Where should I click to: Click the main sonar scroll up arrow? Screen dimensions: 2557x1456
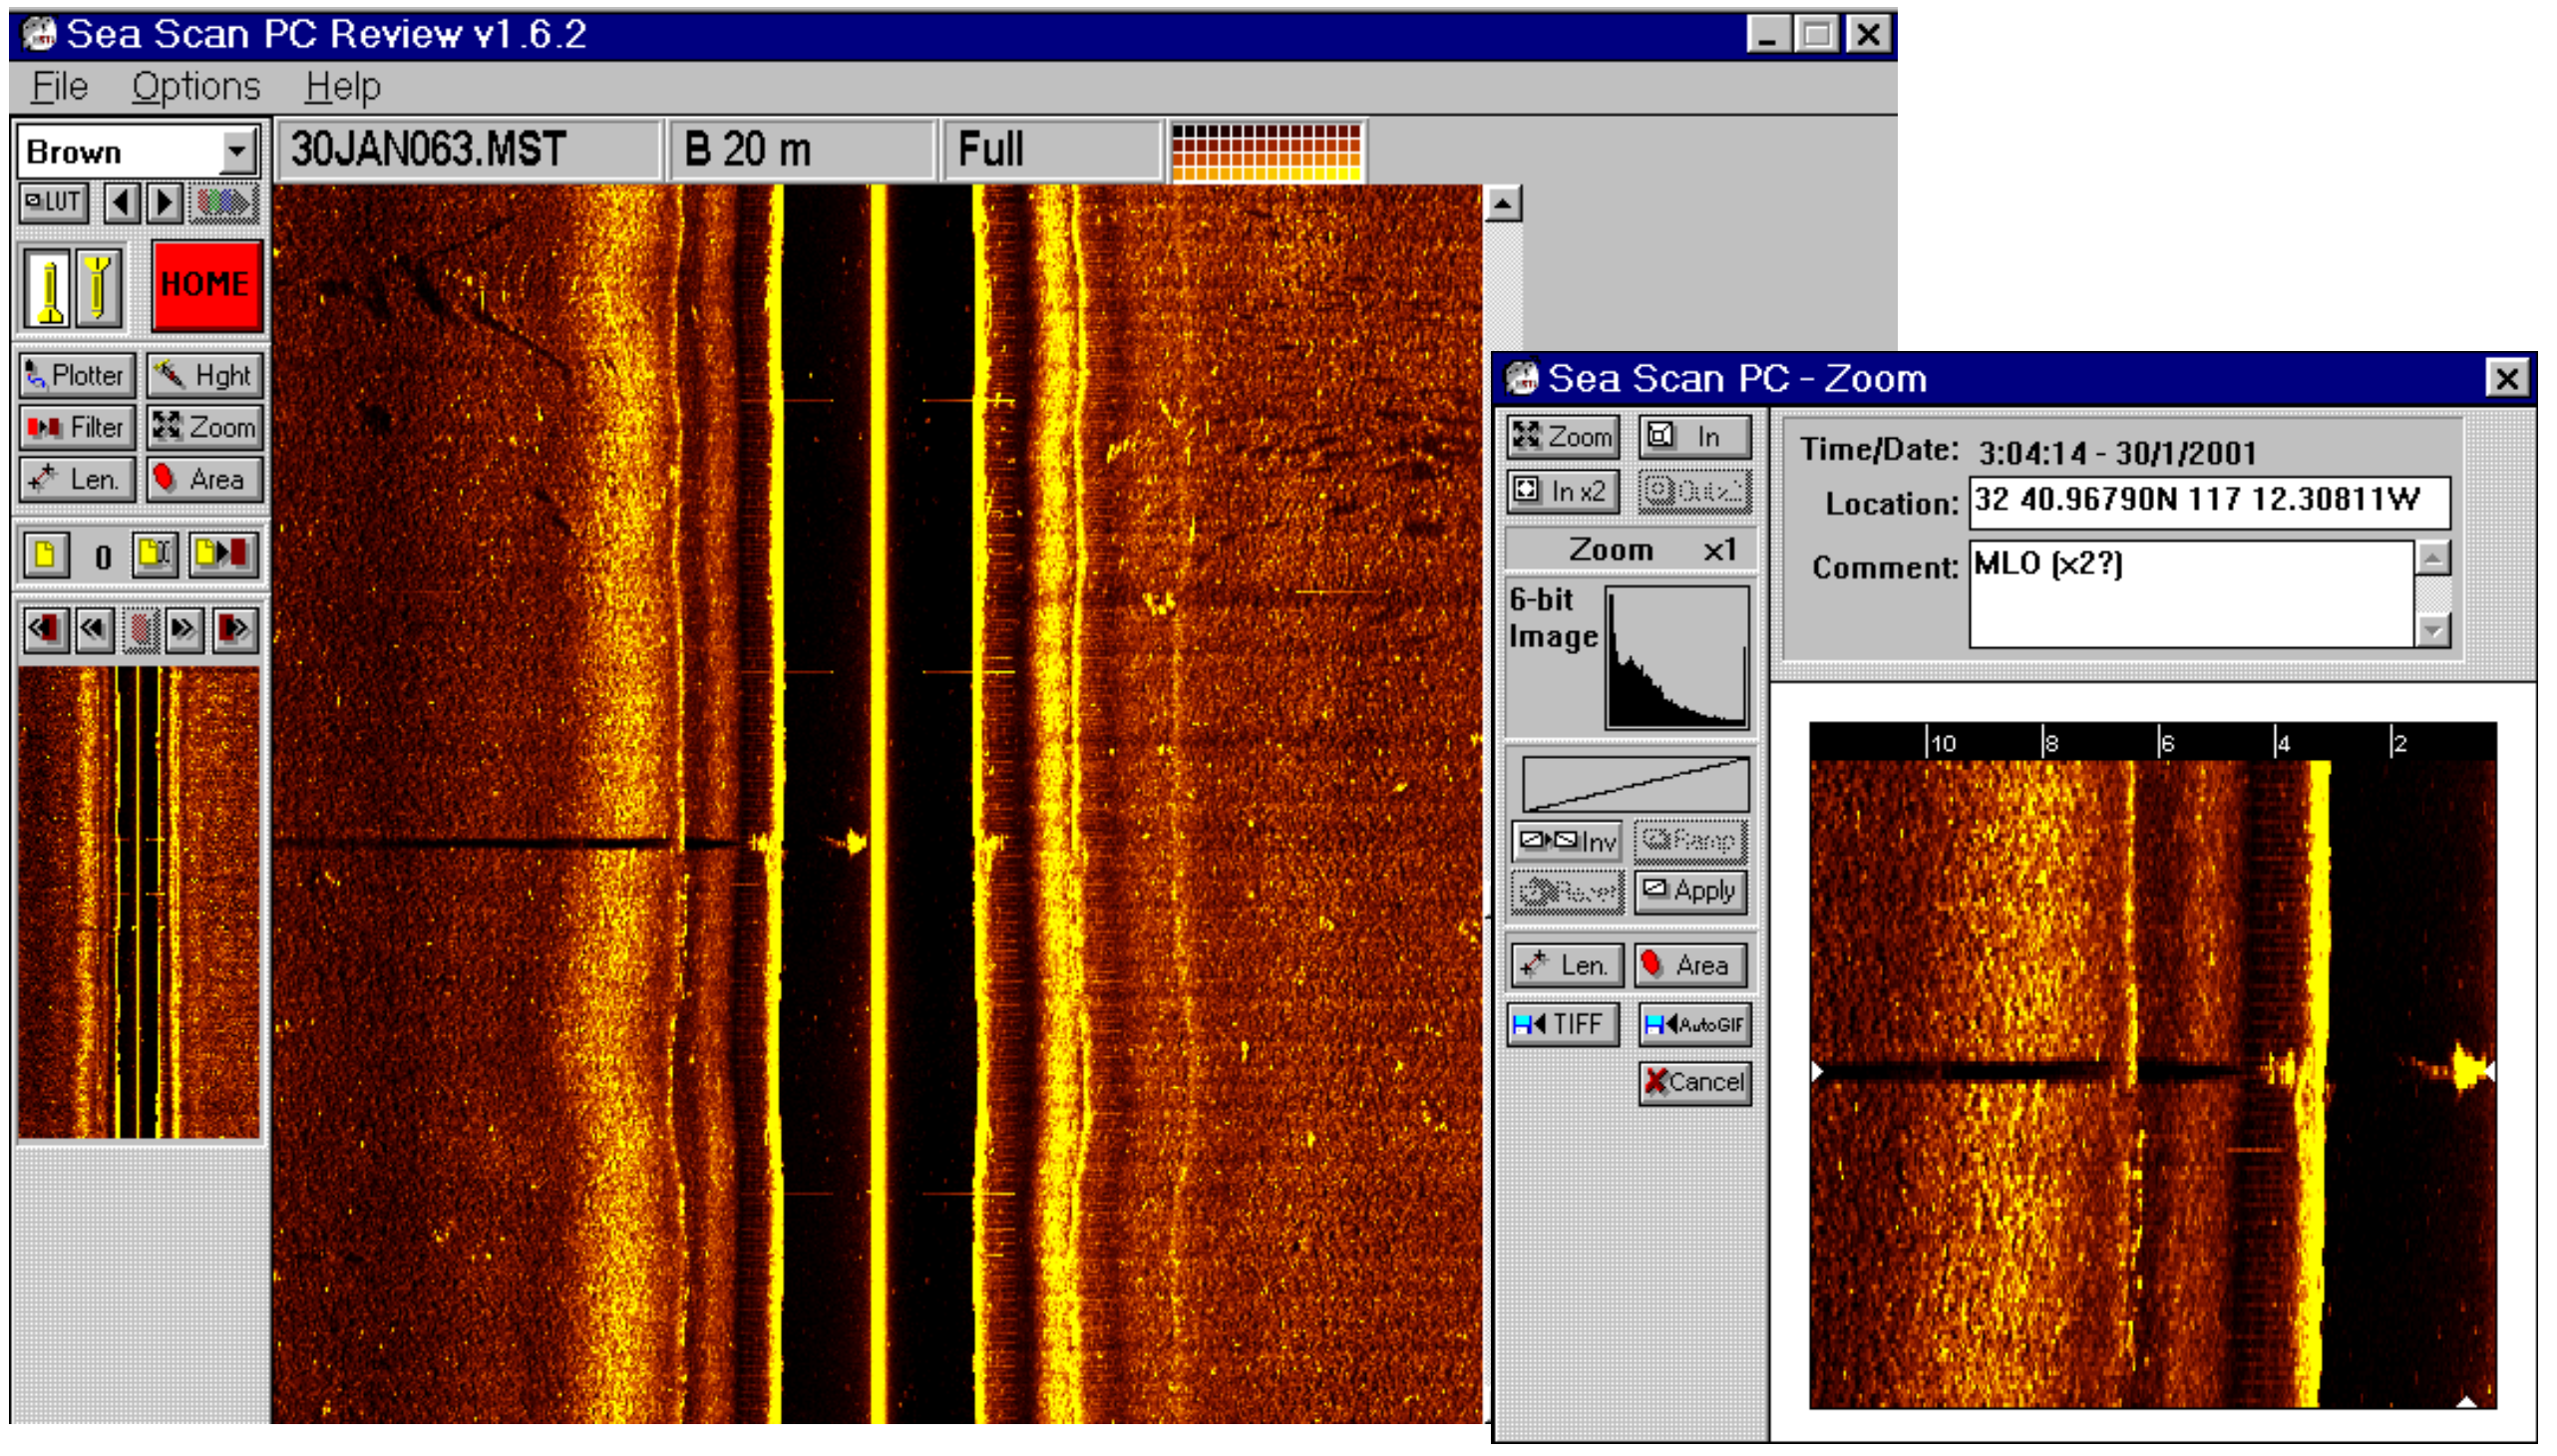tap(1503, 204)
